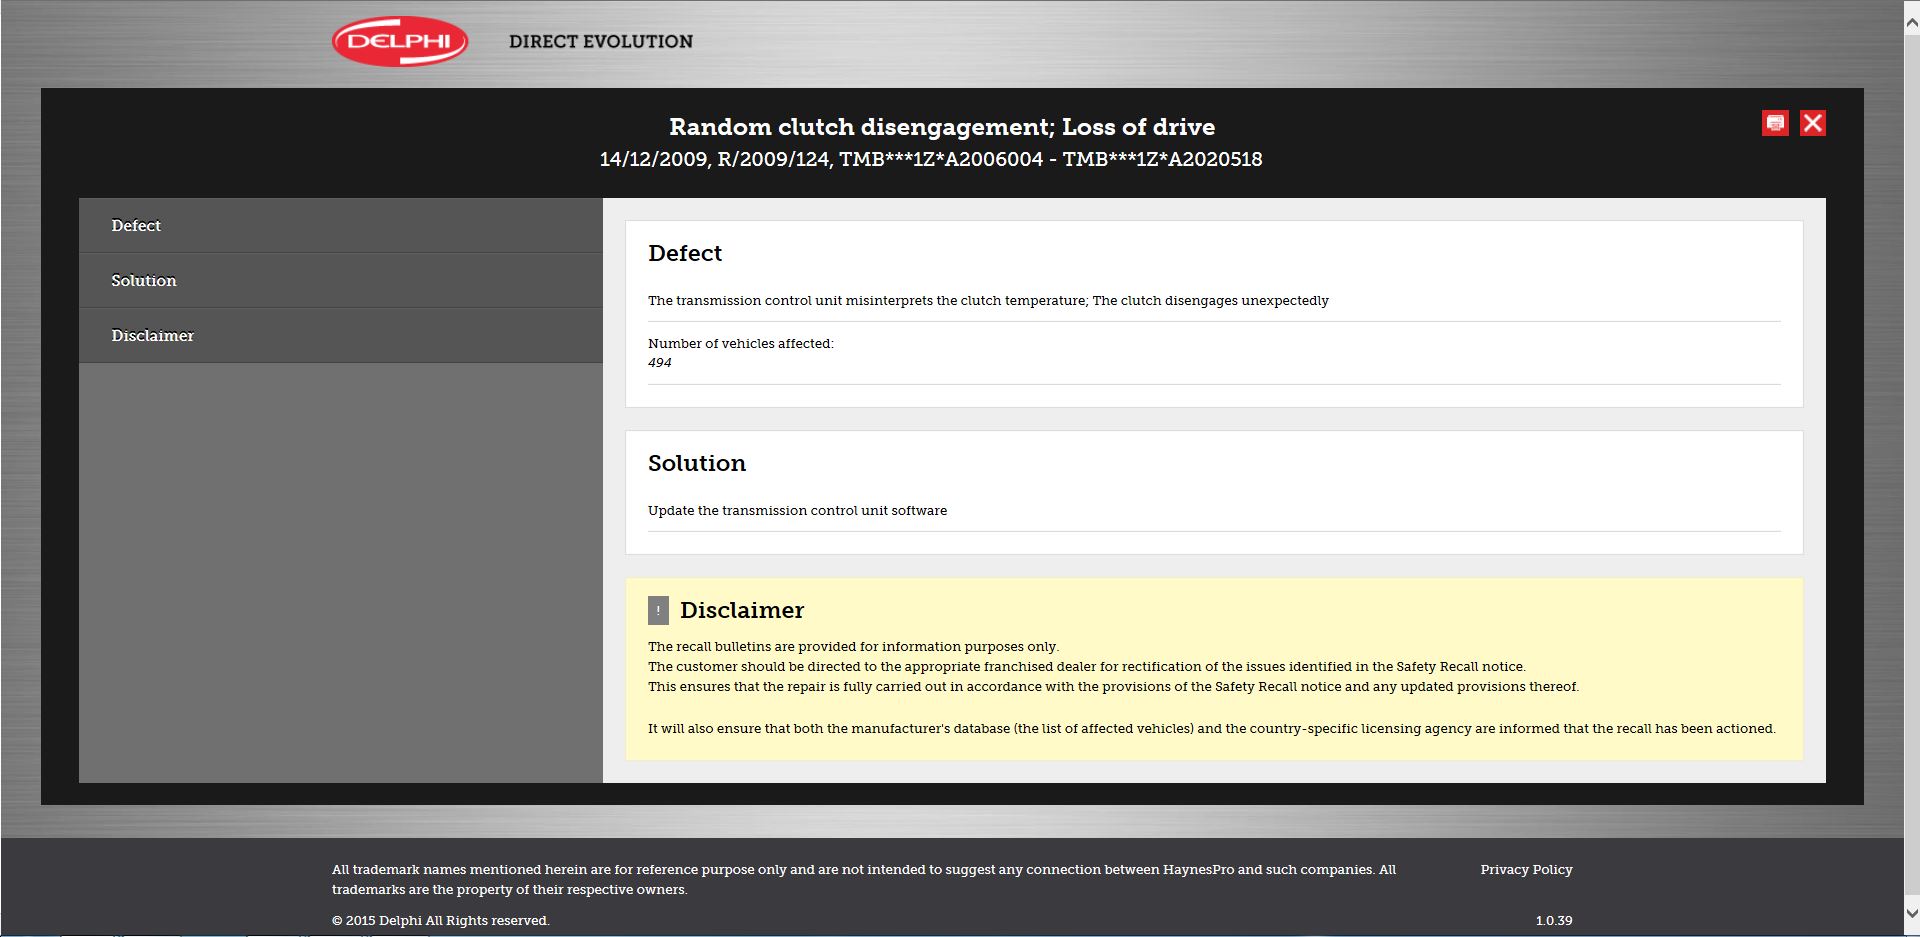
Task: Click the red print icon
Action: 1775,123
